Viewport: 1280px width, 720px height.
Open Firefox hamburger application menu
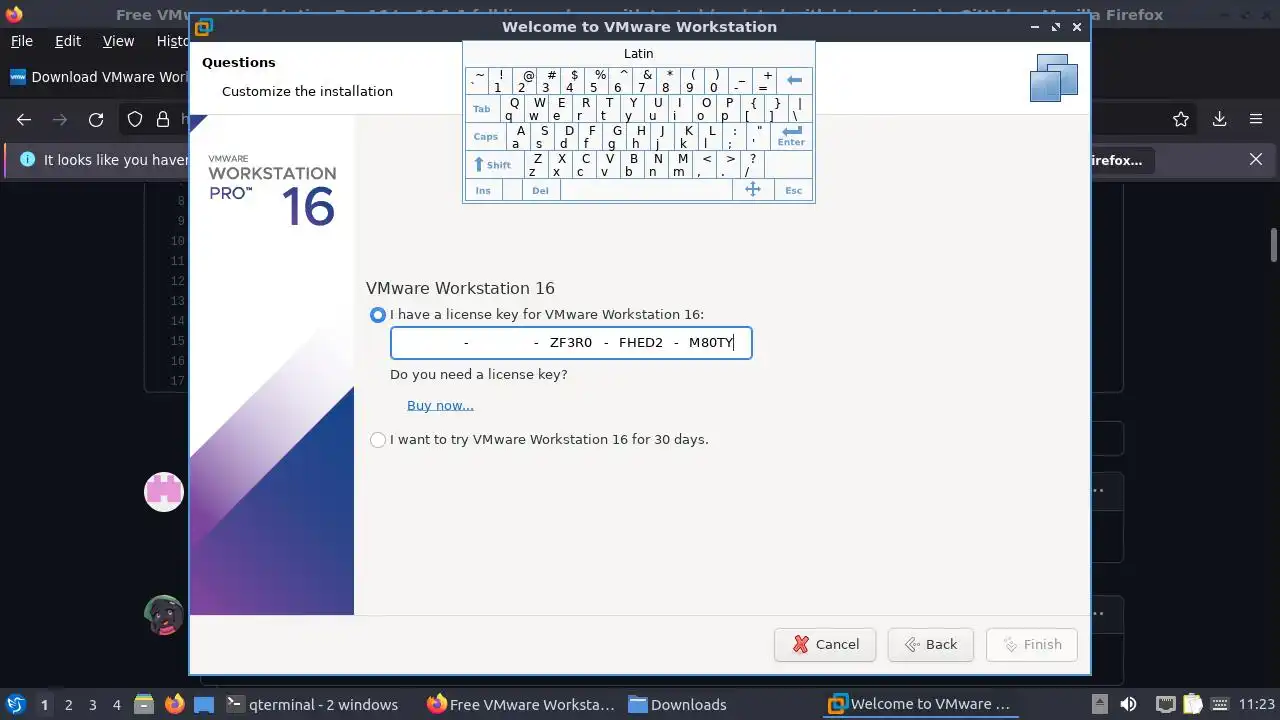(1256, 119)
